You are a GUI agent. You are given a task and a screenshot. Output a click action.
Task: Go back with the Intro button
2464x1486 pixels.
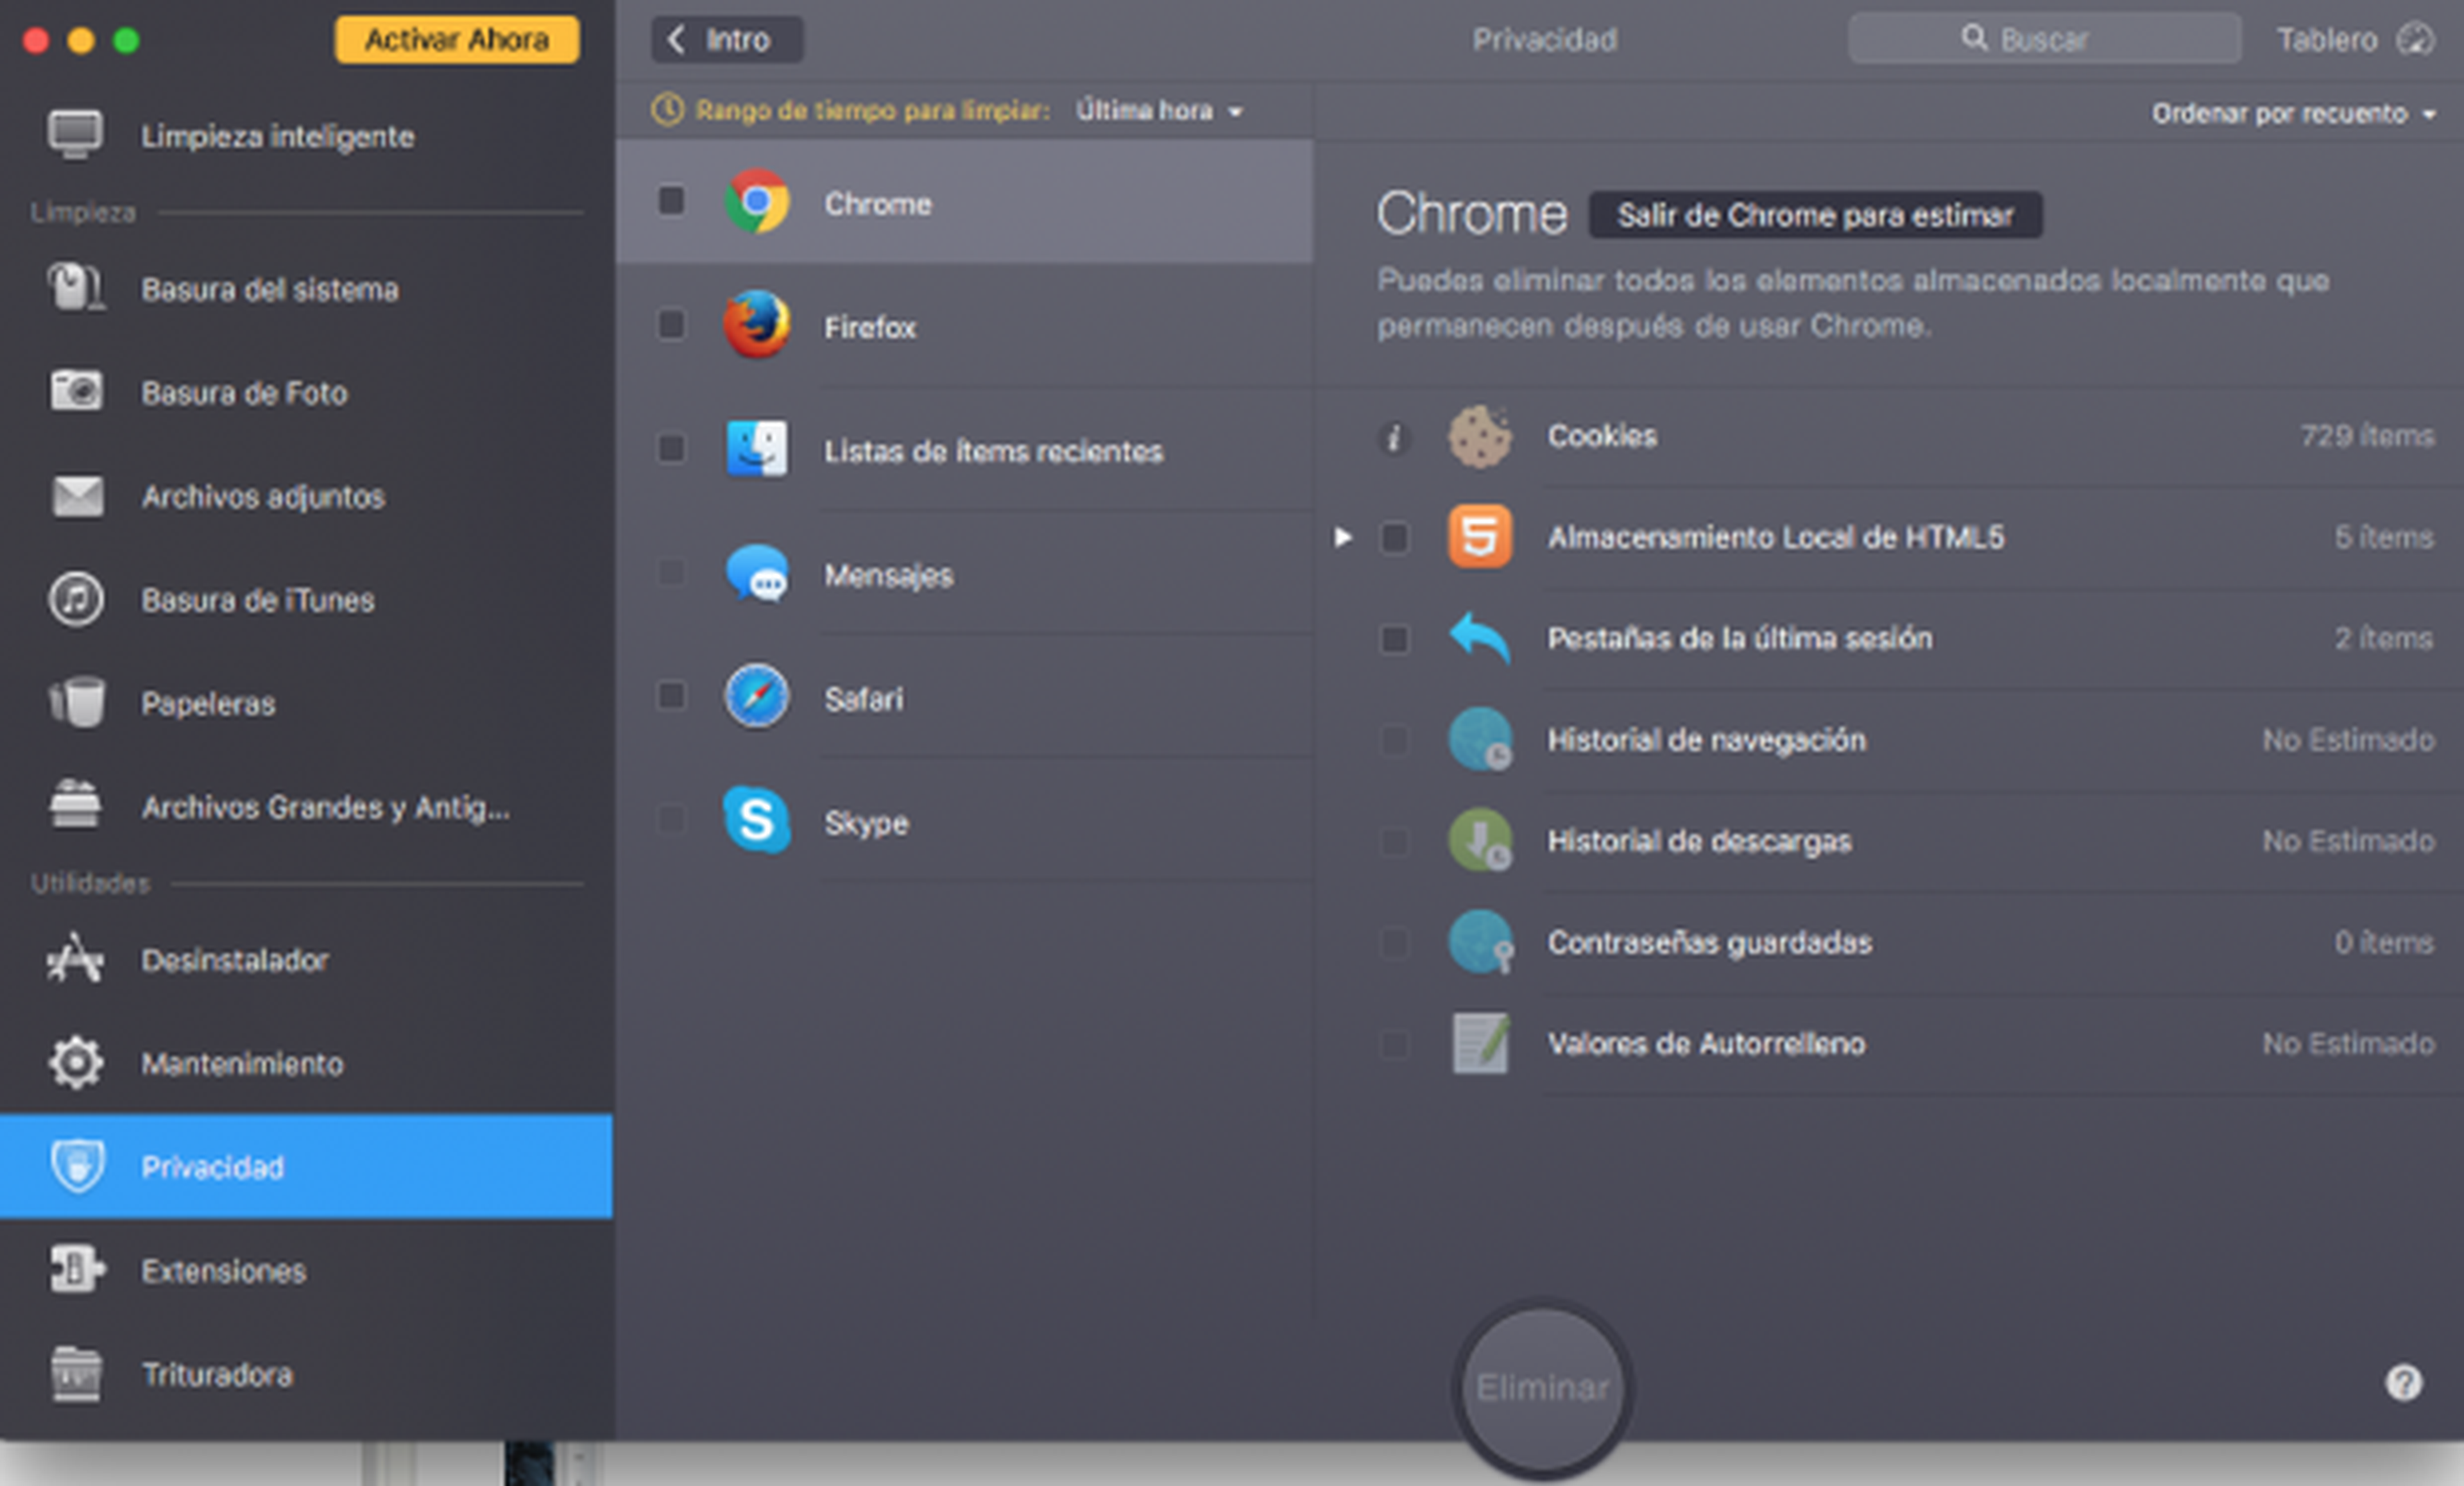(727, 40)
